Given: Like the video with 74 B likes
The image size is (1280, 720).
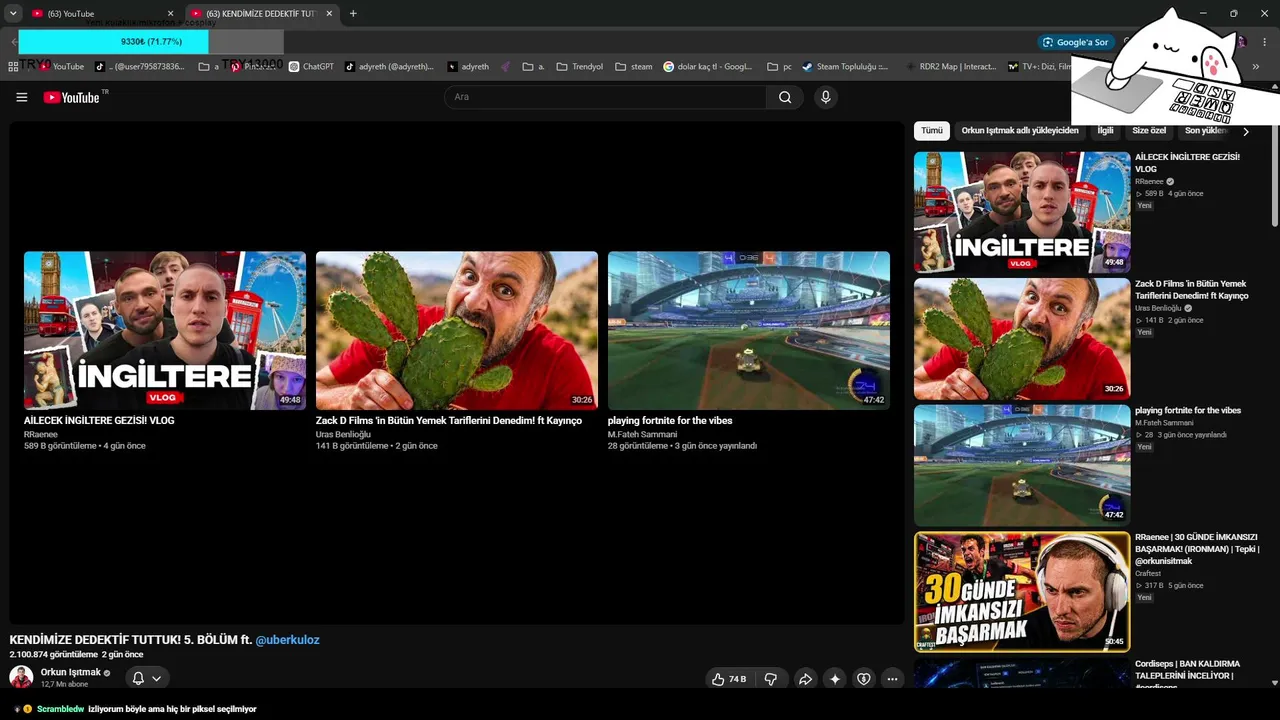Looking at the screenshot, I should pyautogui.click(x=729, y=679).
